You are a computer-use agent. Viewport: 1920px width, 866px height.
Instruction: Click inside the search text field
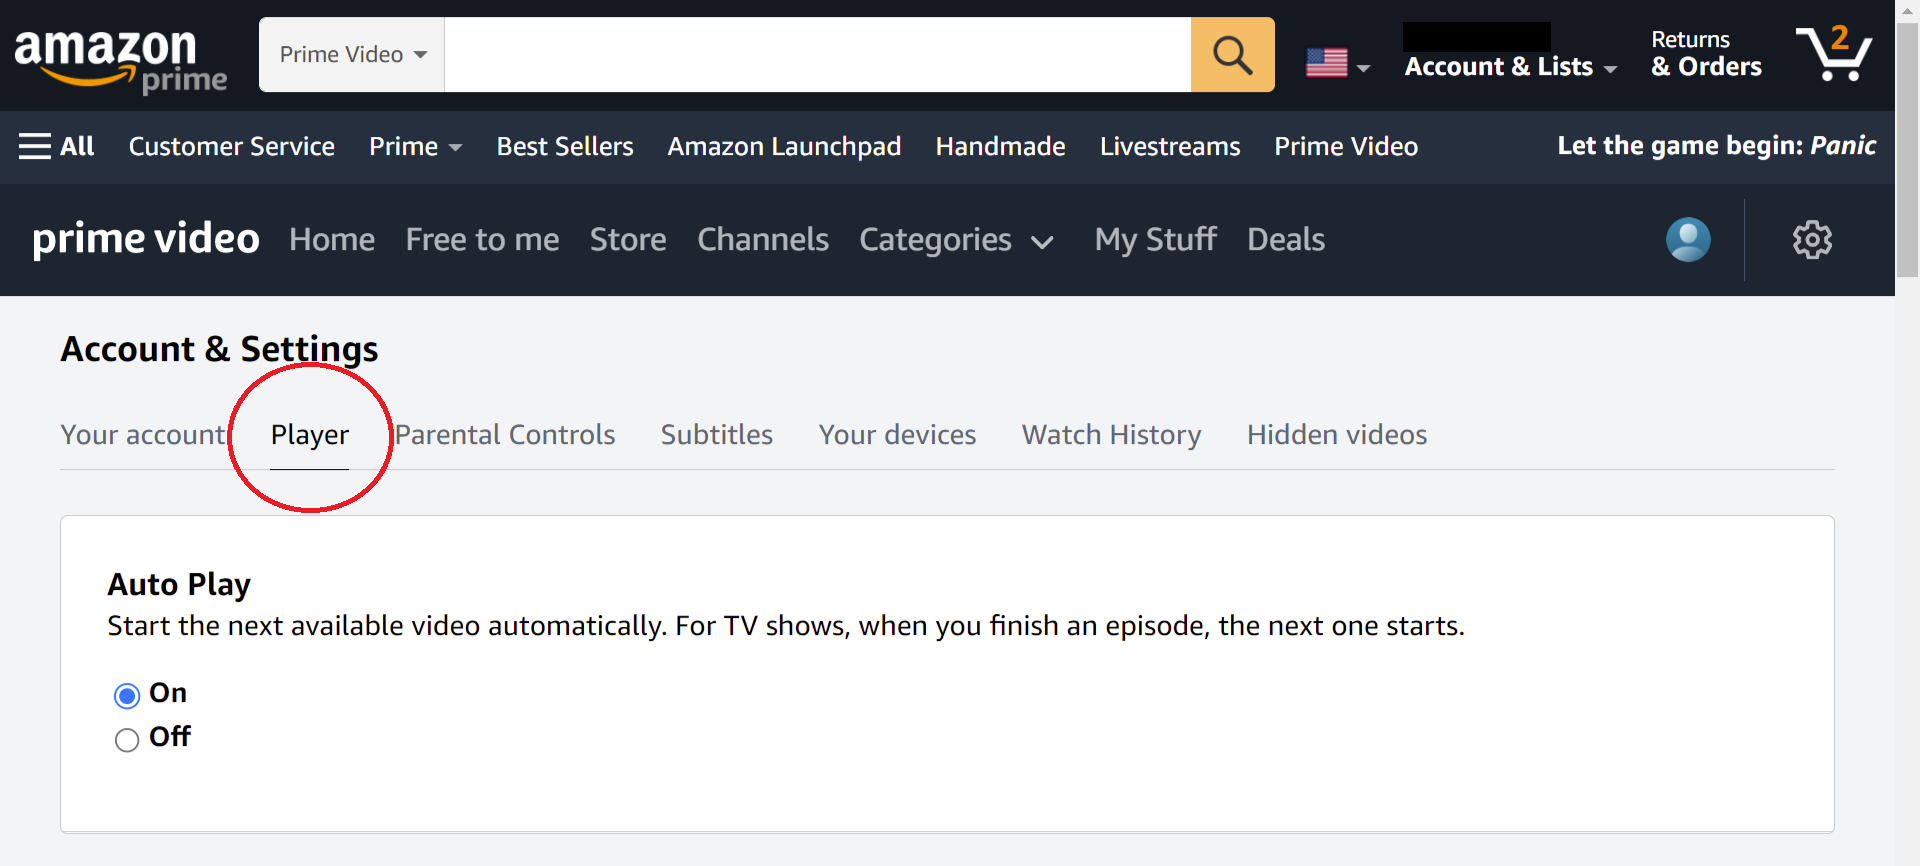click(818, 55)
